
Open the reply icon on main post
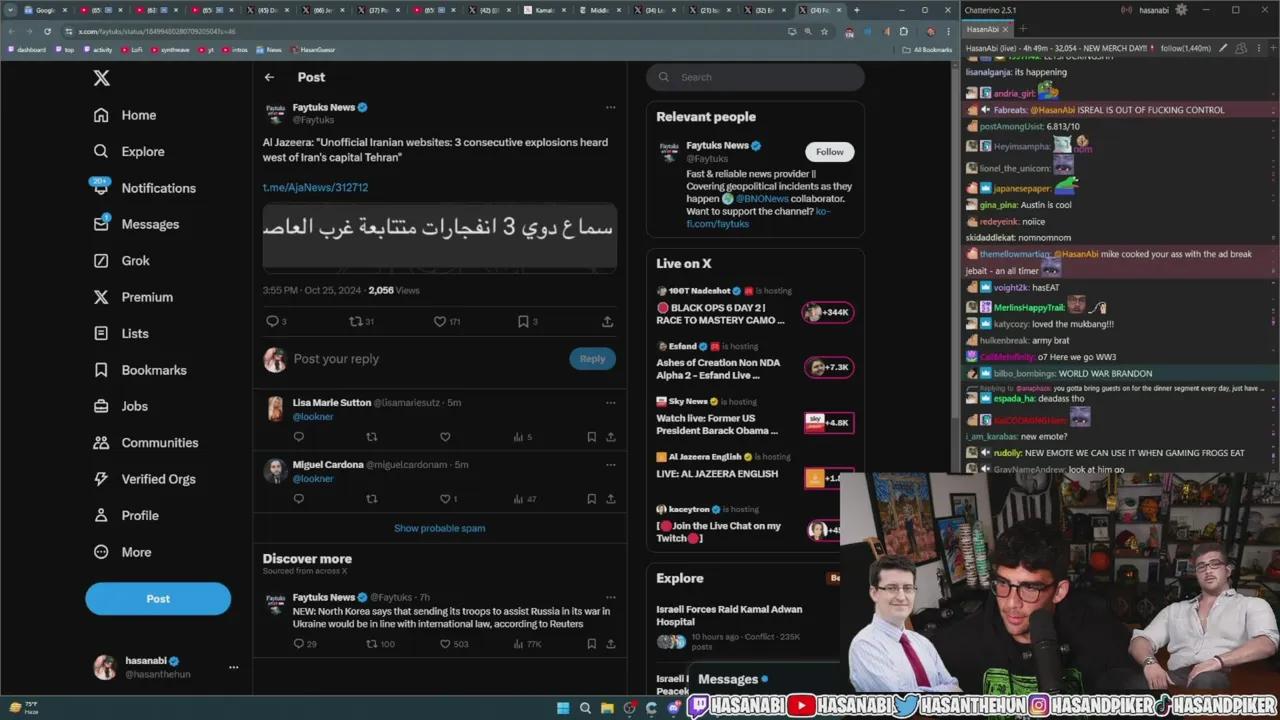tap(272, 322)
